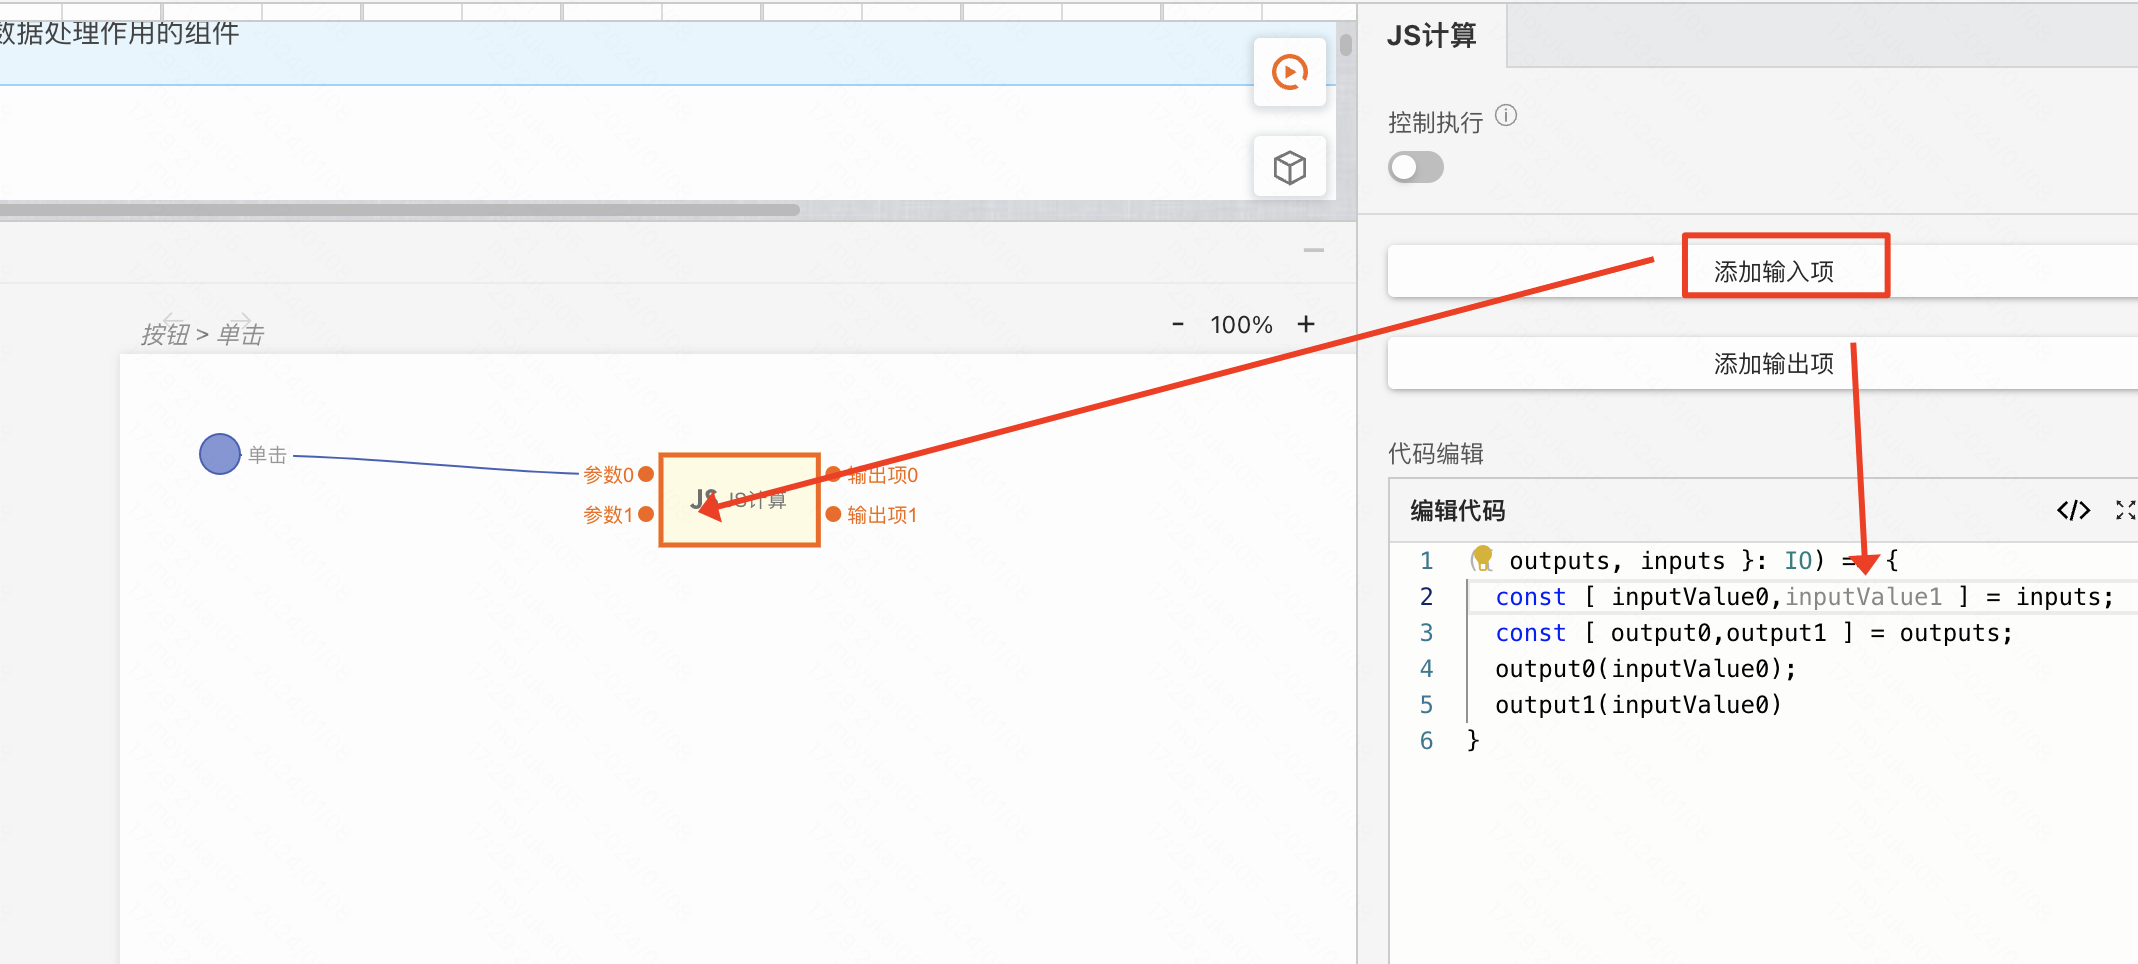Open the 3D cube component icon
Image resolution: width=2138 pixels, height=964 pixels.
1289,167
